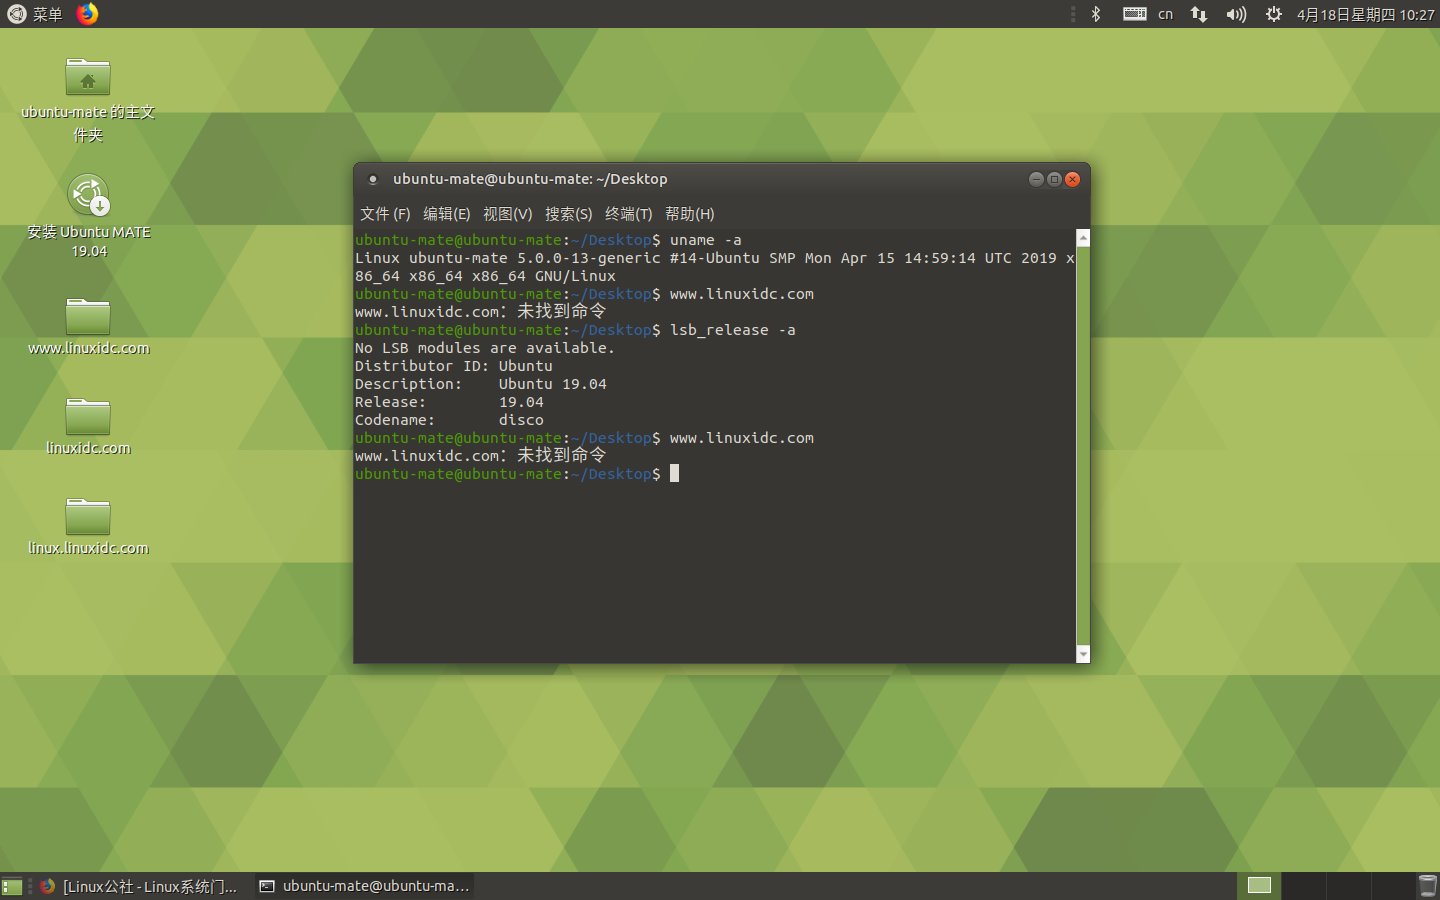Click the 'No LSB modules are available.' line

coord(484,348)
